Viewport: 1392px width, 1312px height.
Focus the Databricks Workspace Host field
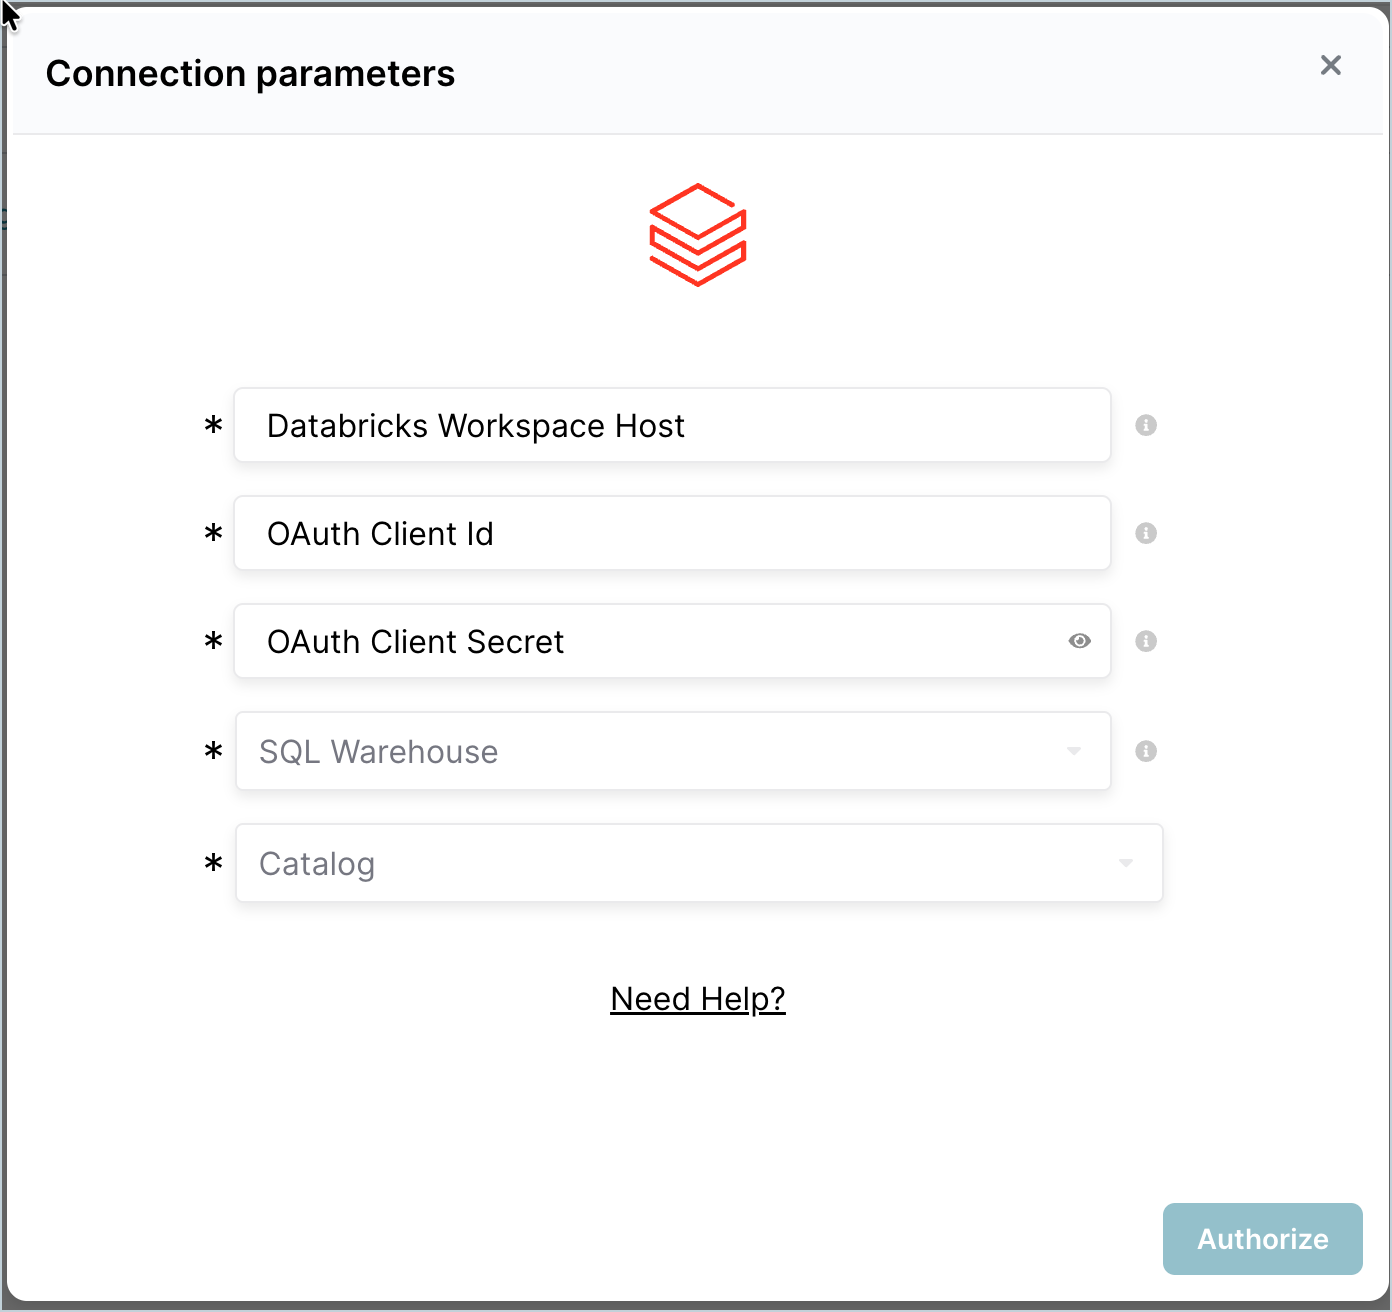[672, 425]
